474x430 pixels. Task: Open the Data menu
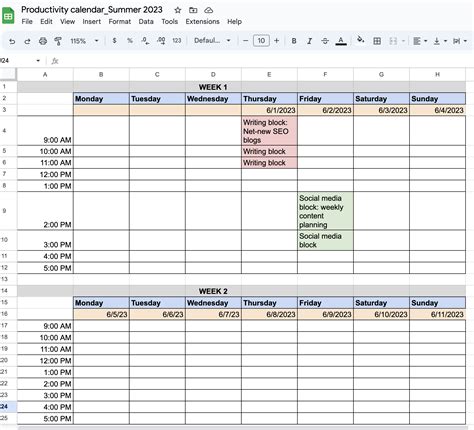(146, 22)
